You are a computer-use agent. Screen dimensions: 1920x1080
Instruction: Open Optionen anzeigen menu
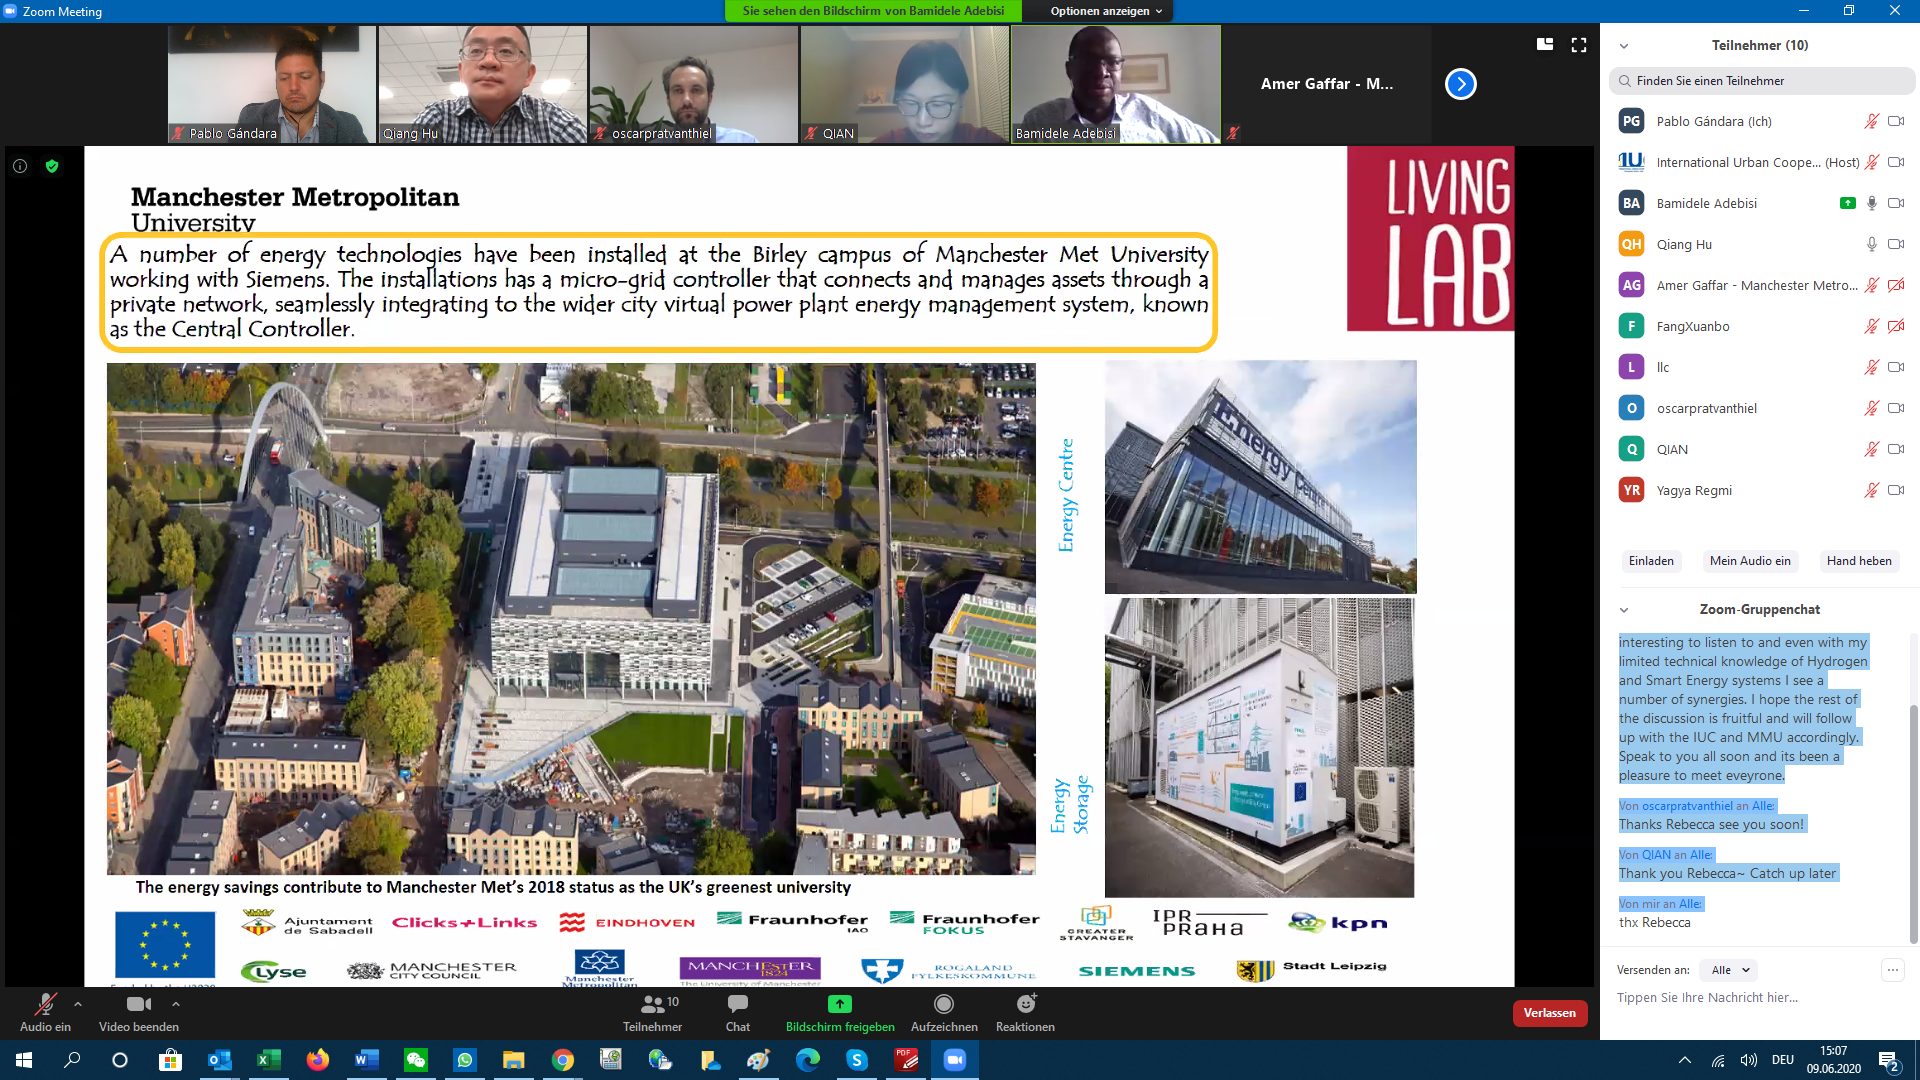[x=1106, y=11]
